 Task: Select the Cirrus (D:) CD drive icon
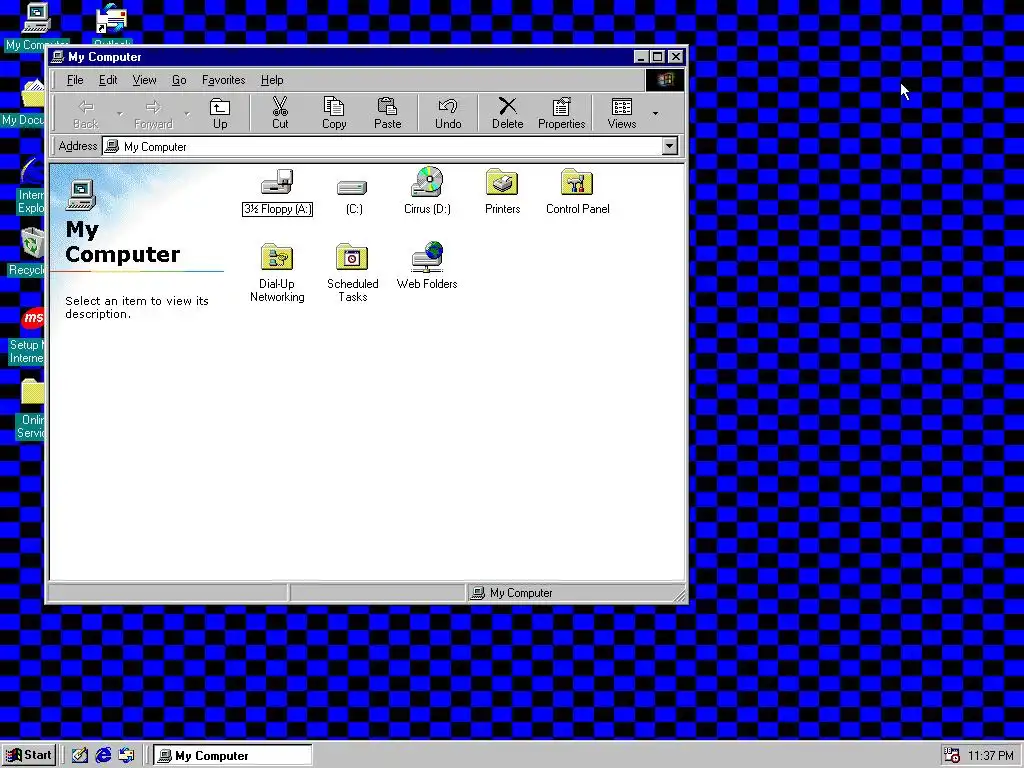point(427,182)
